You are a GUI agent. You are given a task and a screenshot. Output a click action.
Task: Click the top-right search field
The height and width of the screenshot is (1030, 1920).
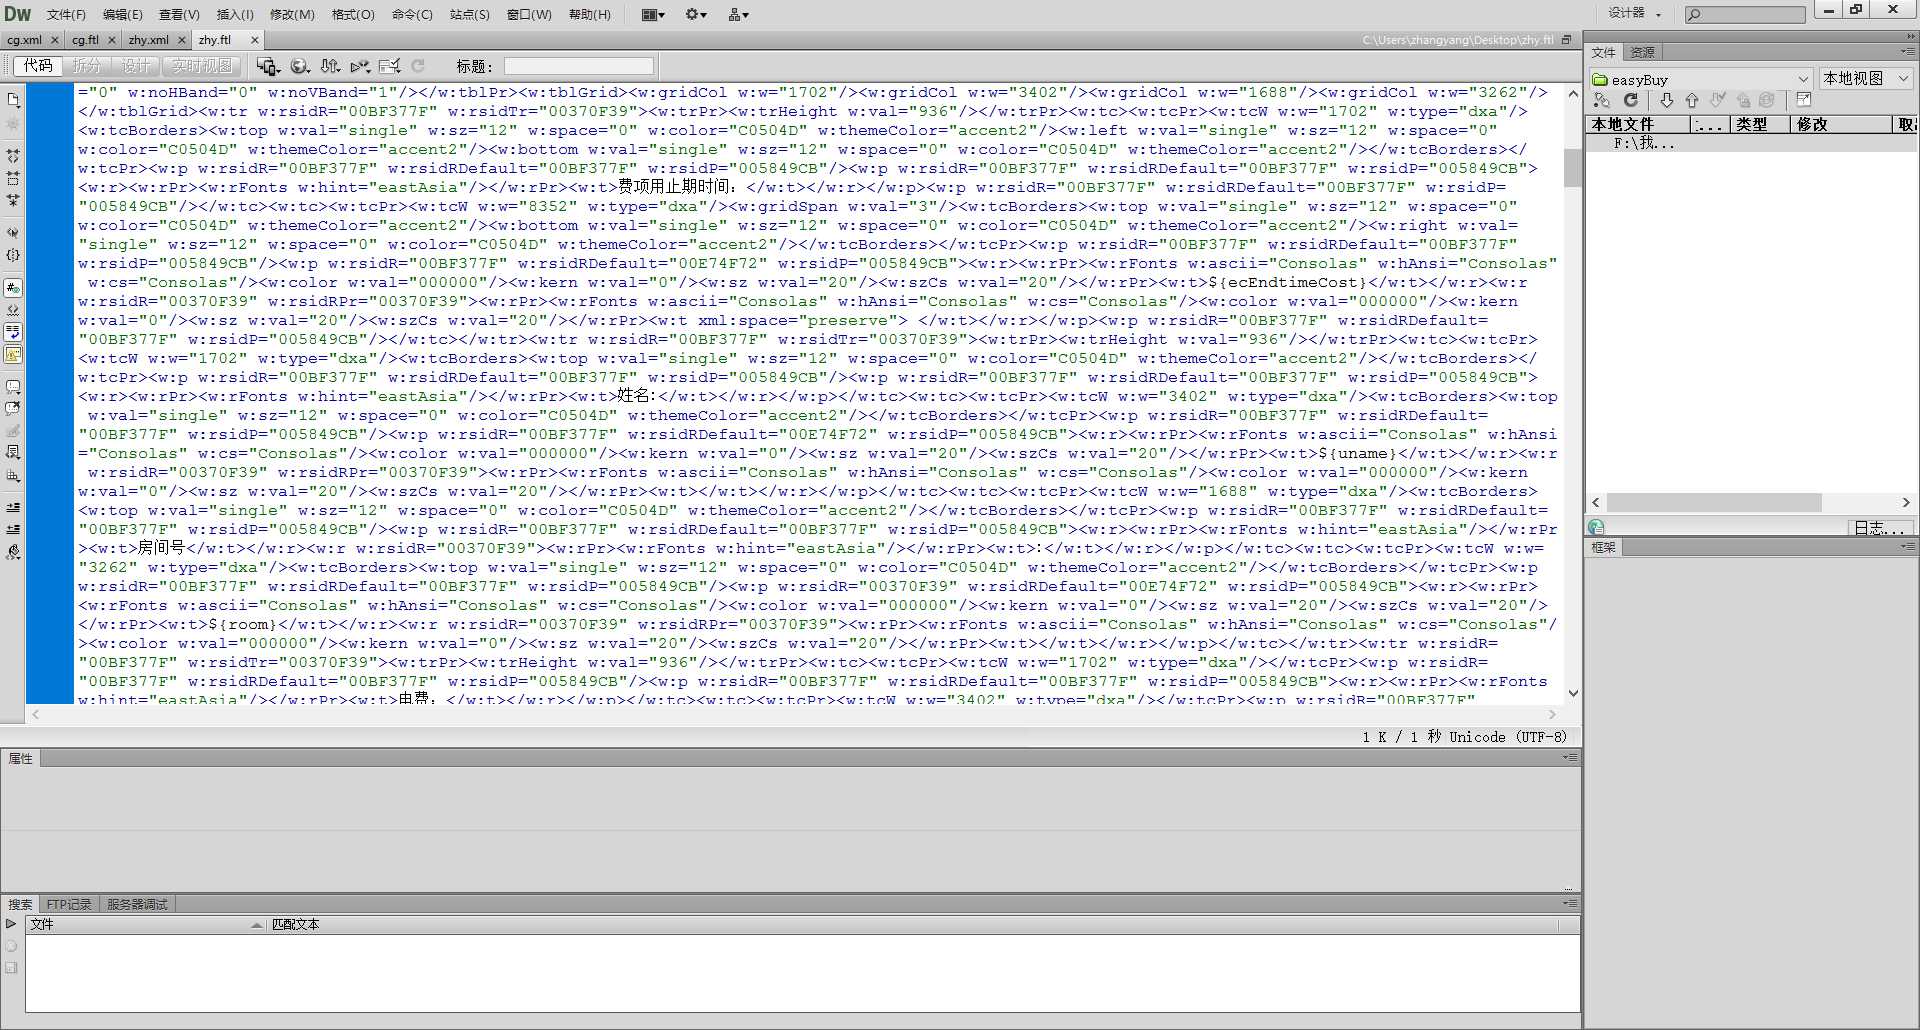click(1744, 14)
